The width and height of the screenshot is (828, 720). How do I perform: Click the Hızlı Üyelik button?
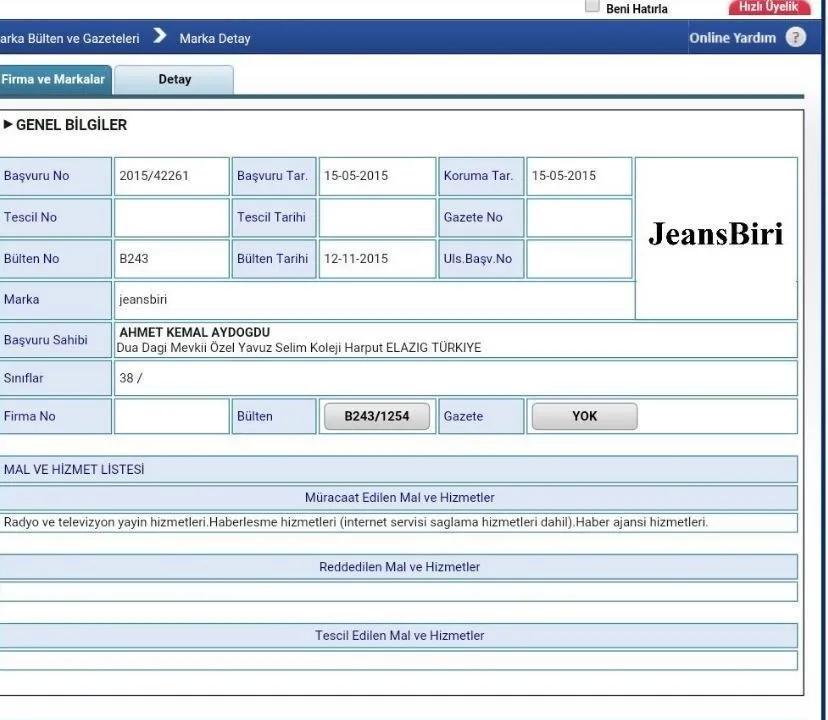(769, 7)
